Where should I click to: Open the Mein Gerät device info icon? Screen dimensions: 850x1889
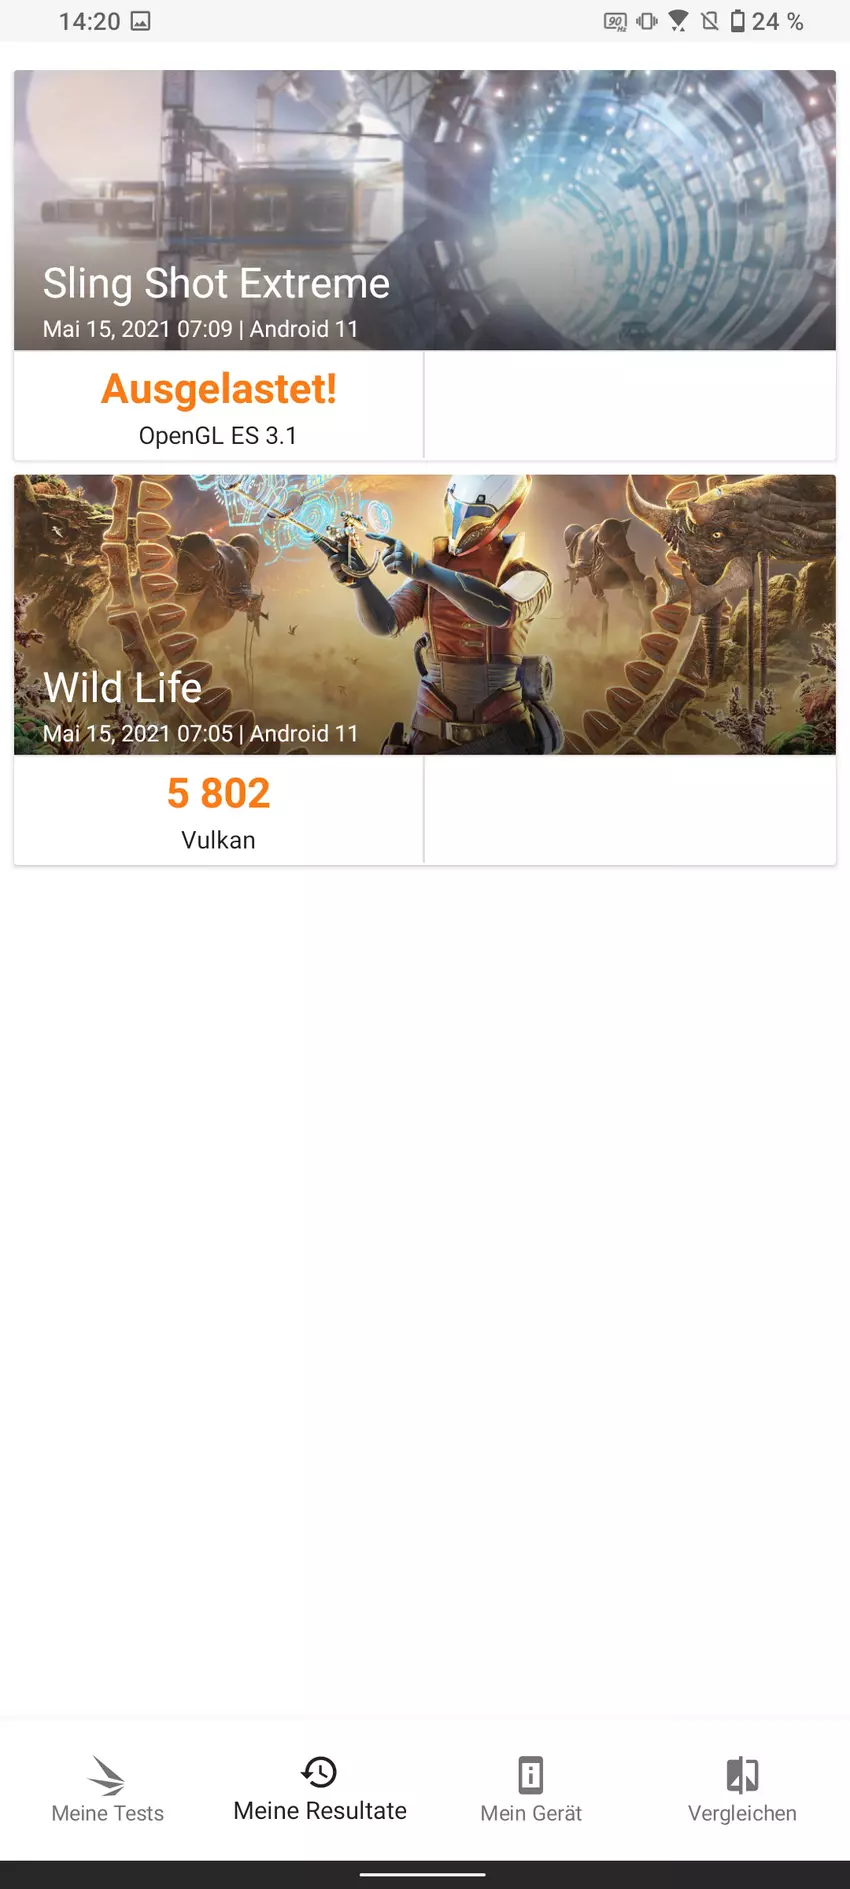coord(531,1775)
